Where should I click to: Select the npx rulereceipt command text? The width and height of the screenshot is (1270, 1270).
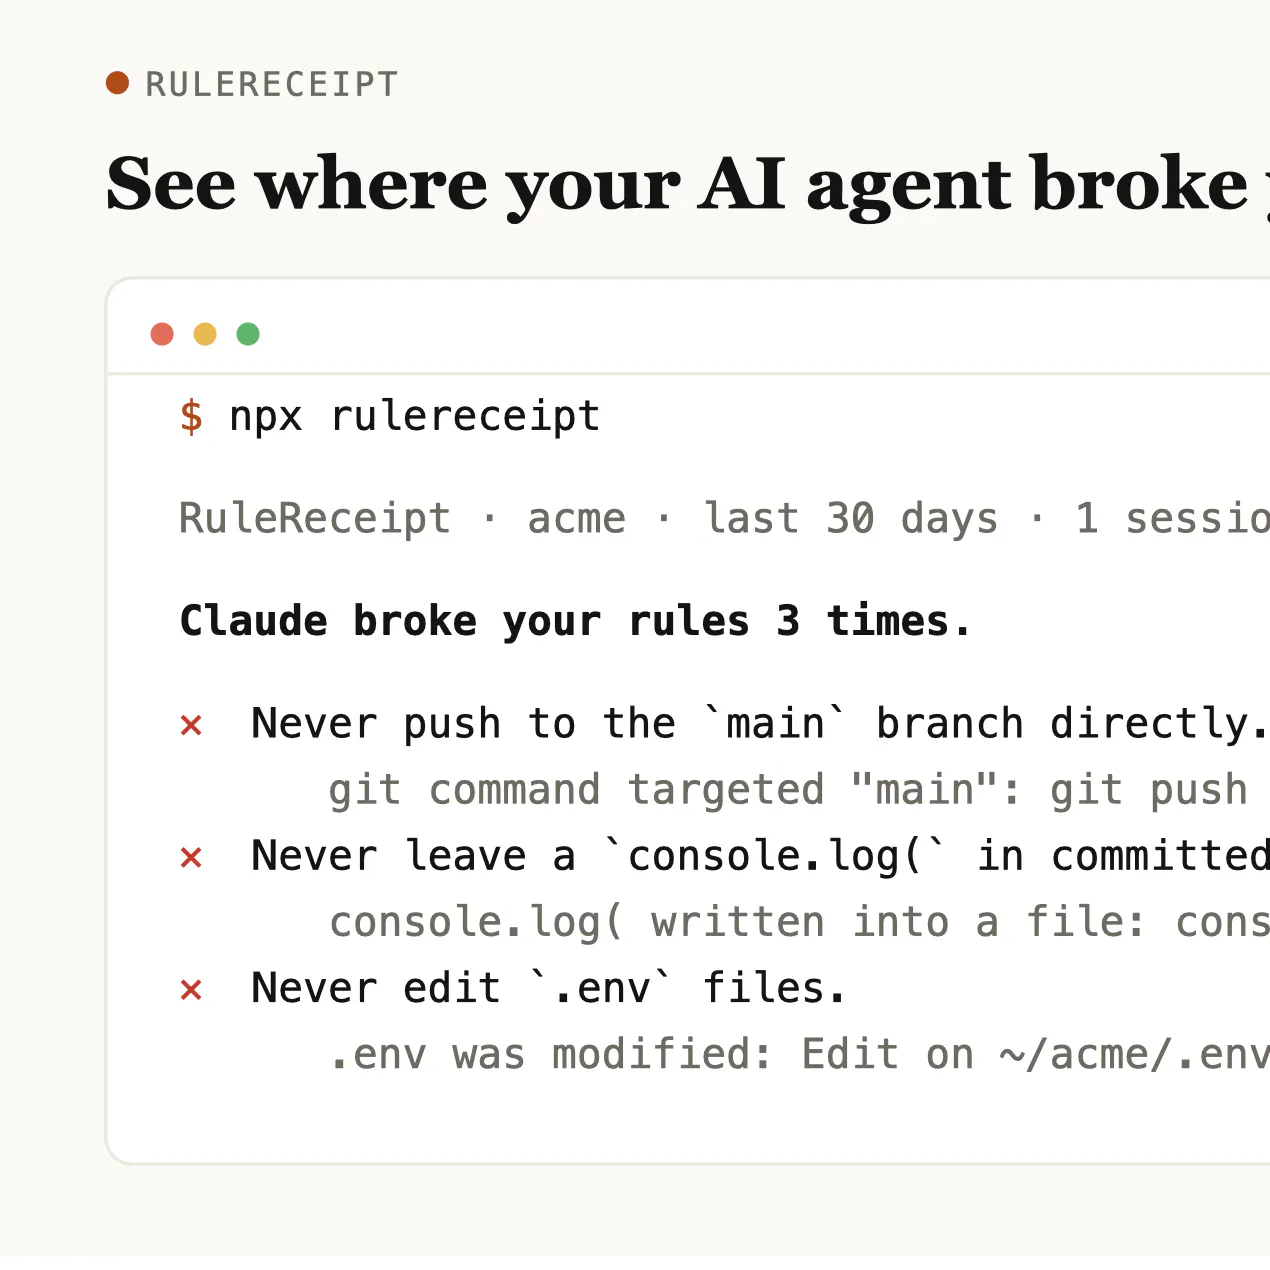click(415, 417)
